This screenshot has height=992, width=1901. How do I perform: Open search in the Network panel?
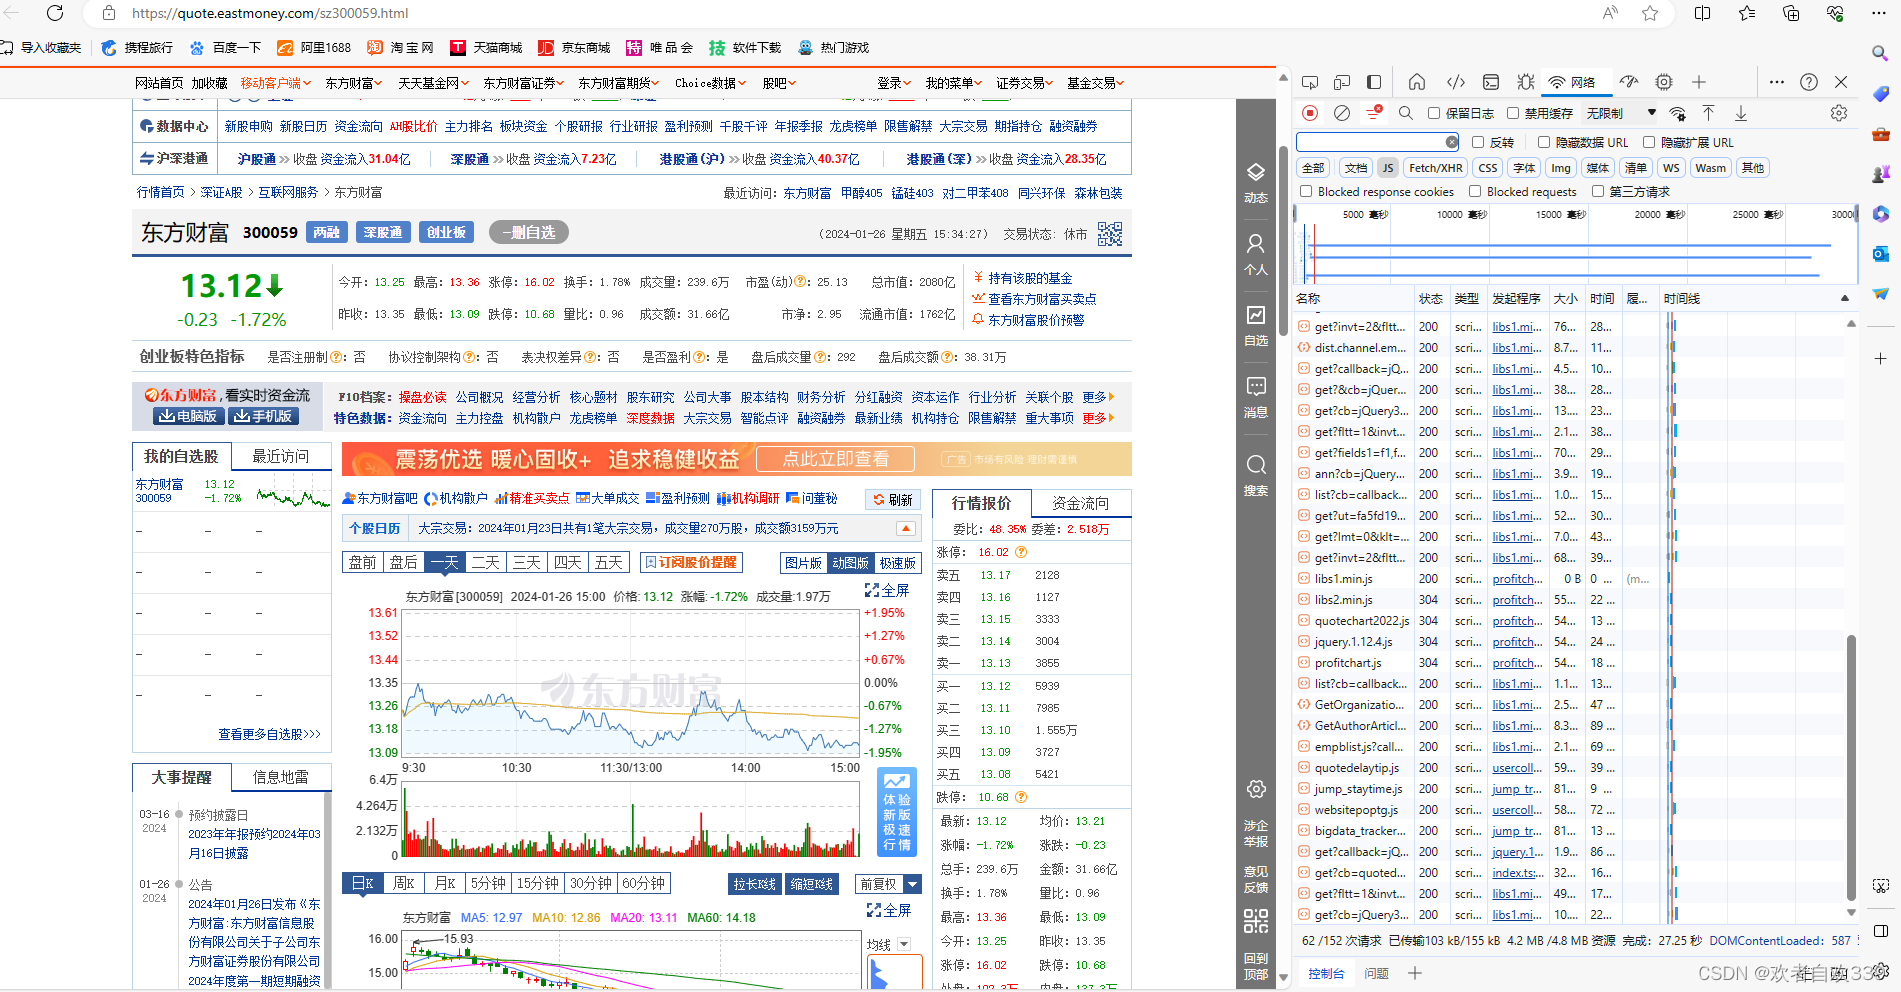[1406, 113]
